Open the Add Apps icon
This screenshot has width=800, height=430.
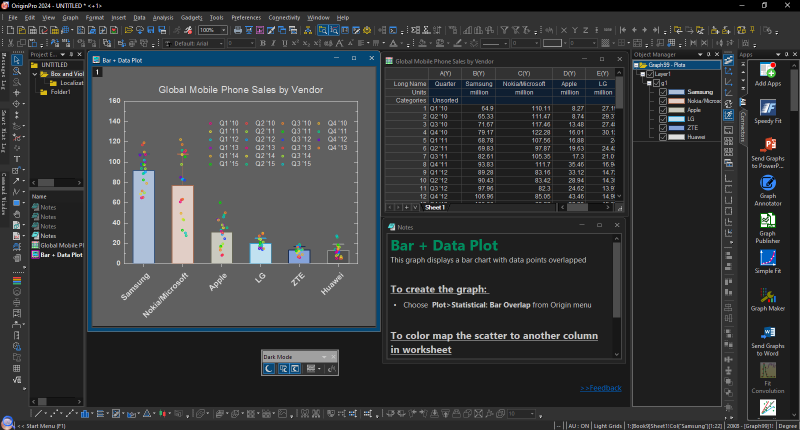click(768, 70)
